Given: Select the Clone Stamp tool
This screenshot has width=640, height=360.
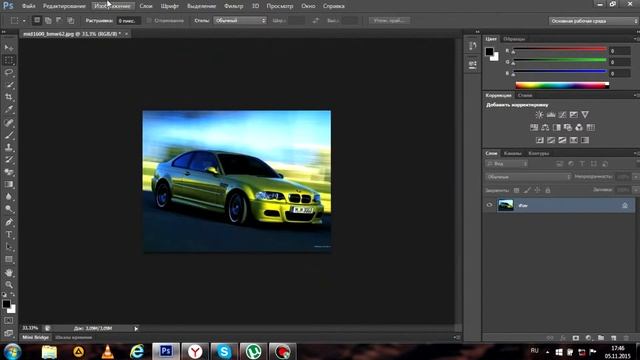Looking at the screenshot, I should (x=9, y=147).
